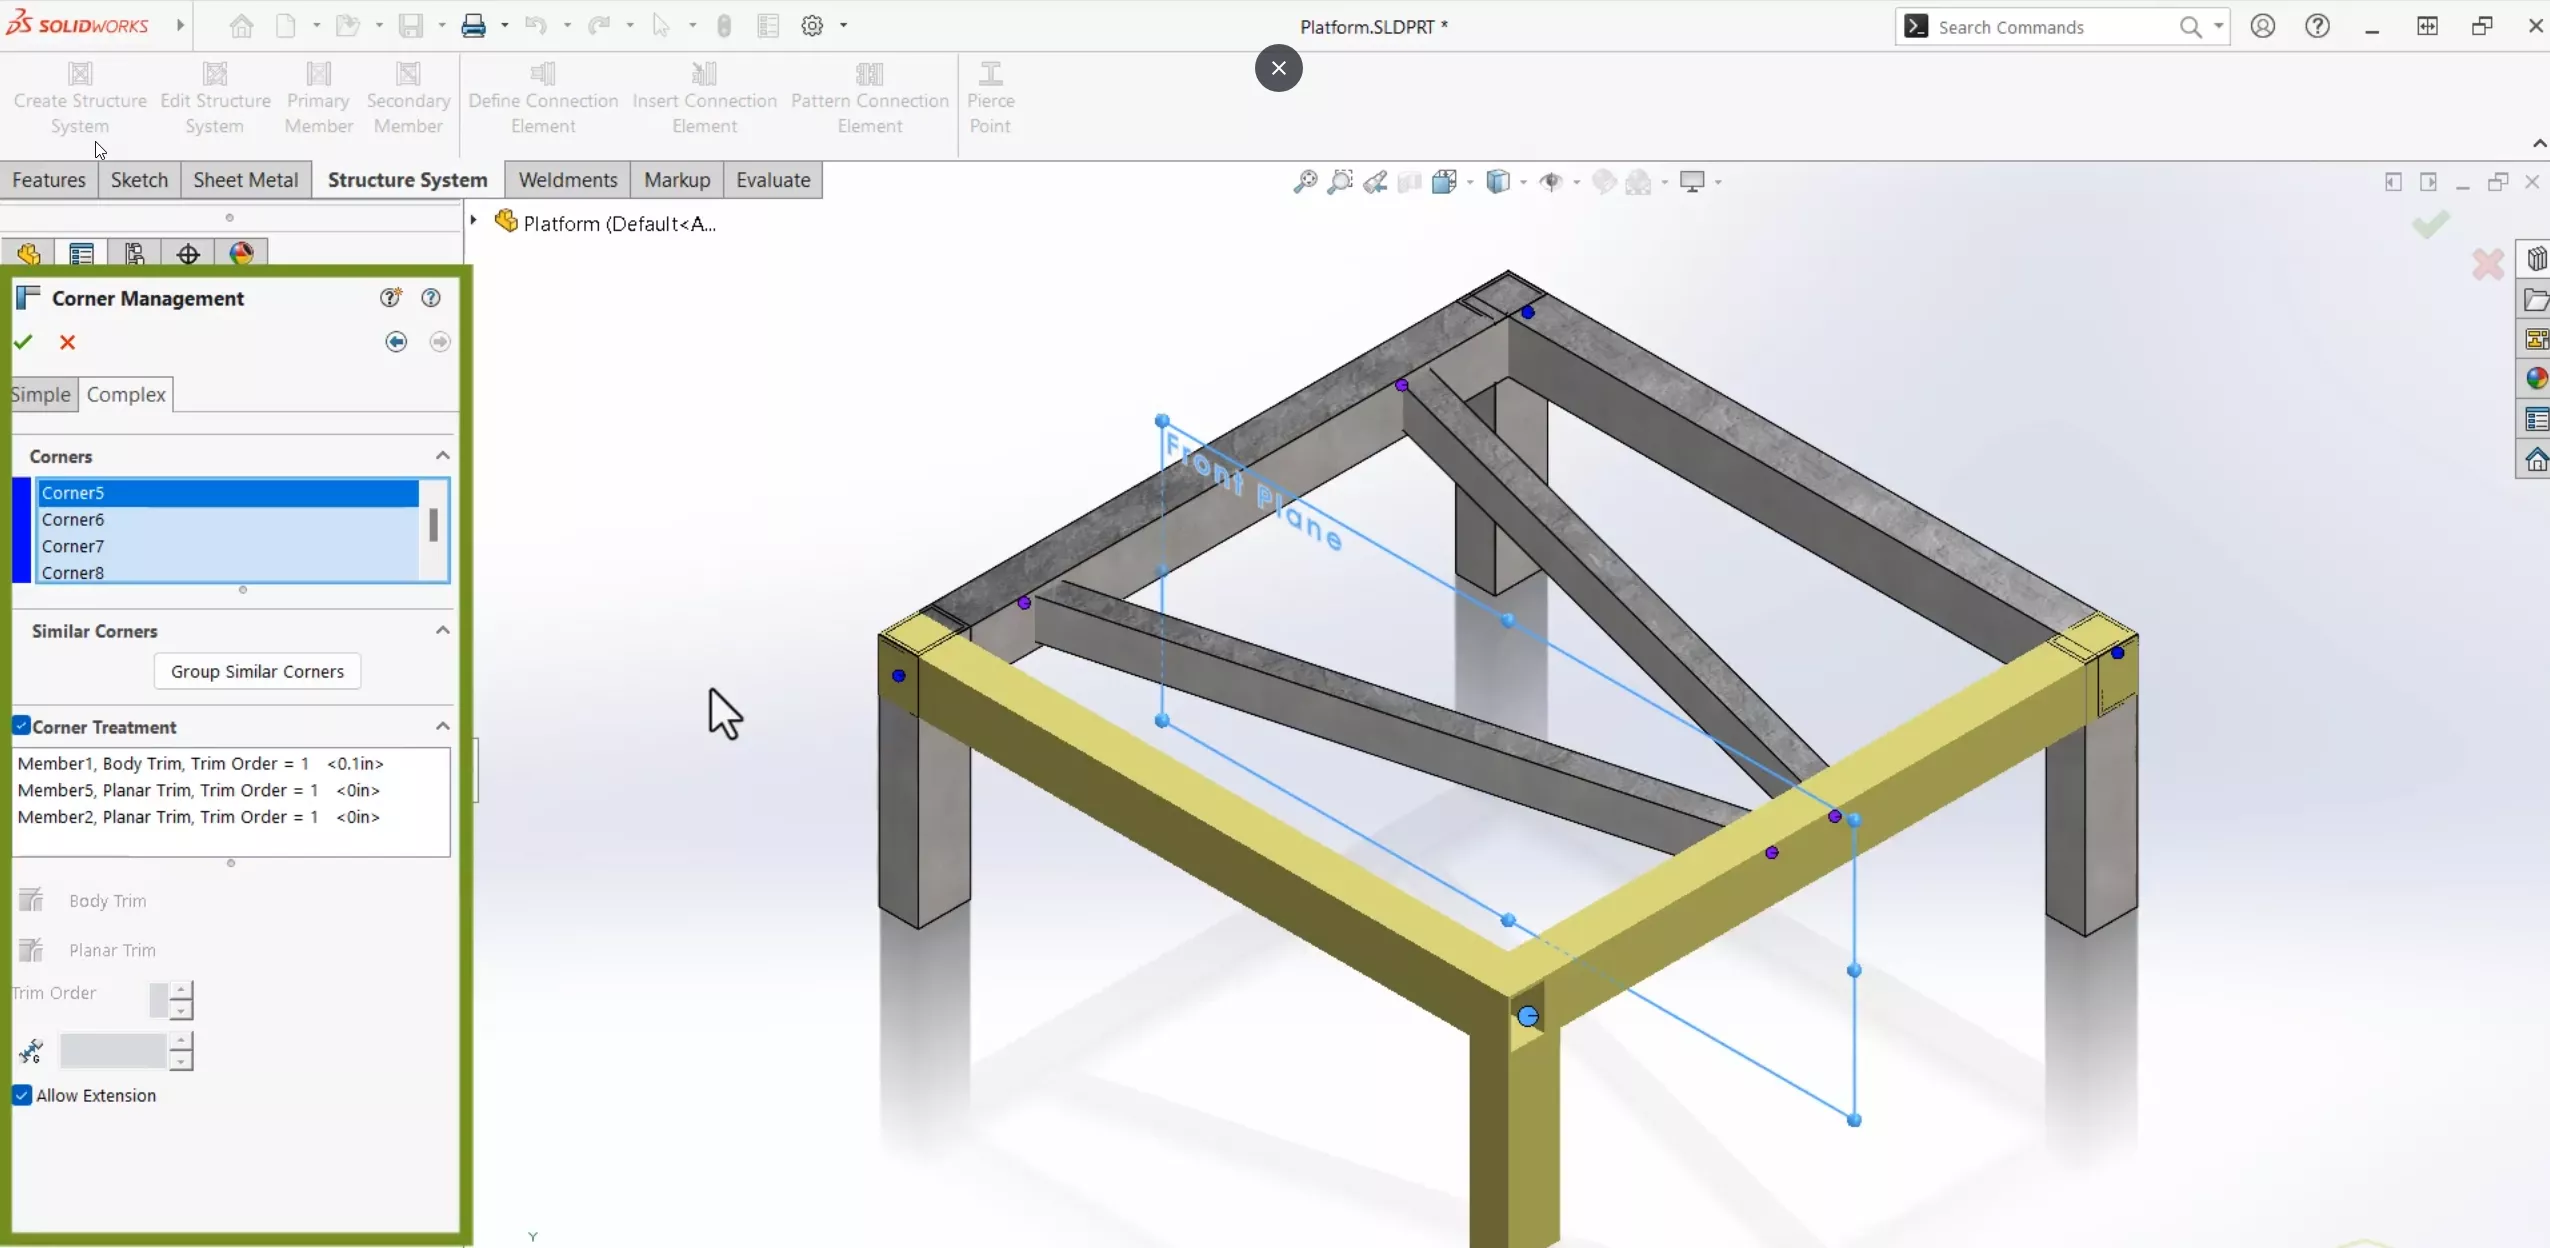Viewport: 2550px width, 1248px height.
Task: Click the Group Similar Corners button
Action: coord(257,670)
